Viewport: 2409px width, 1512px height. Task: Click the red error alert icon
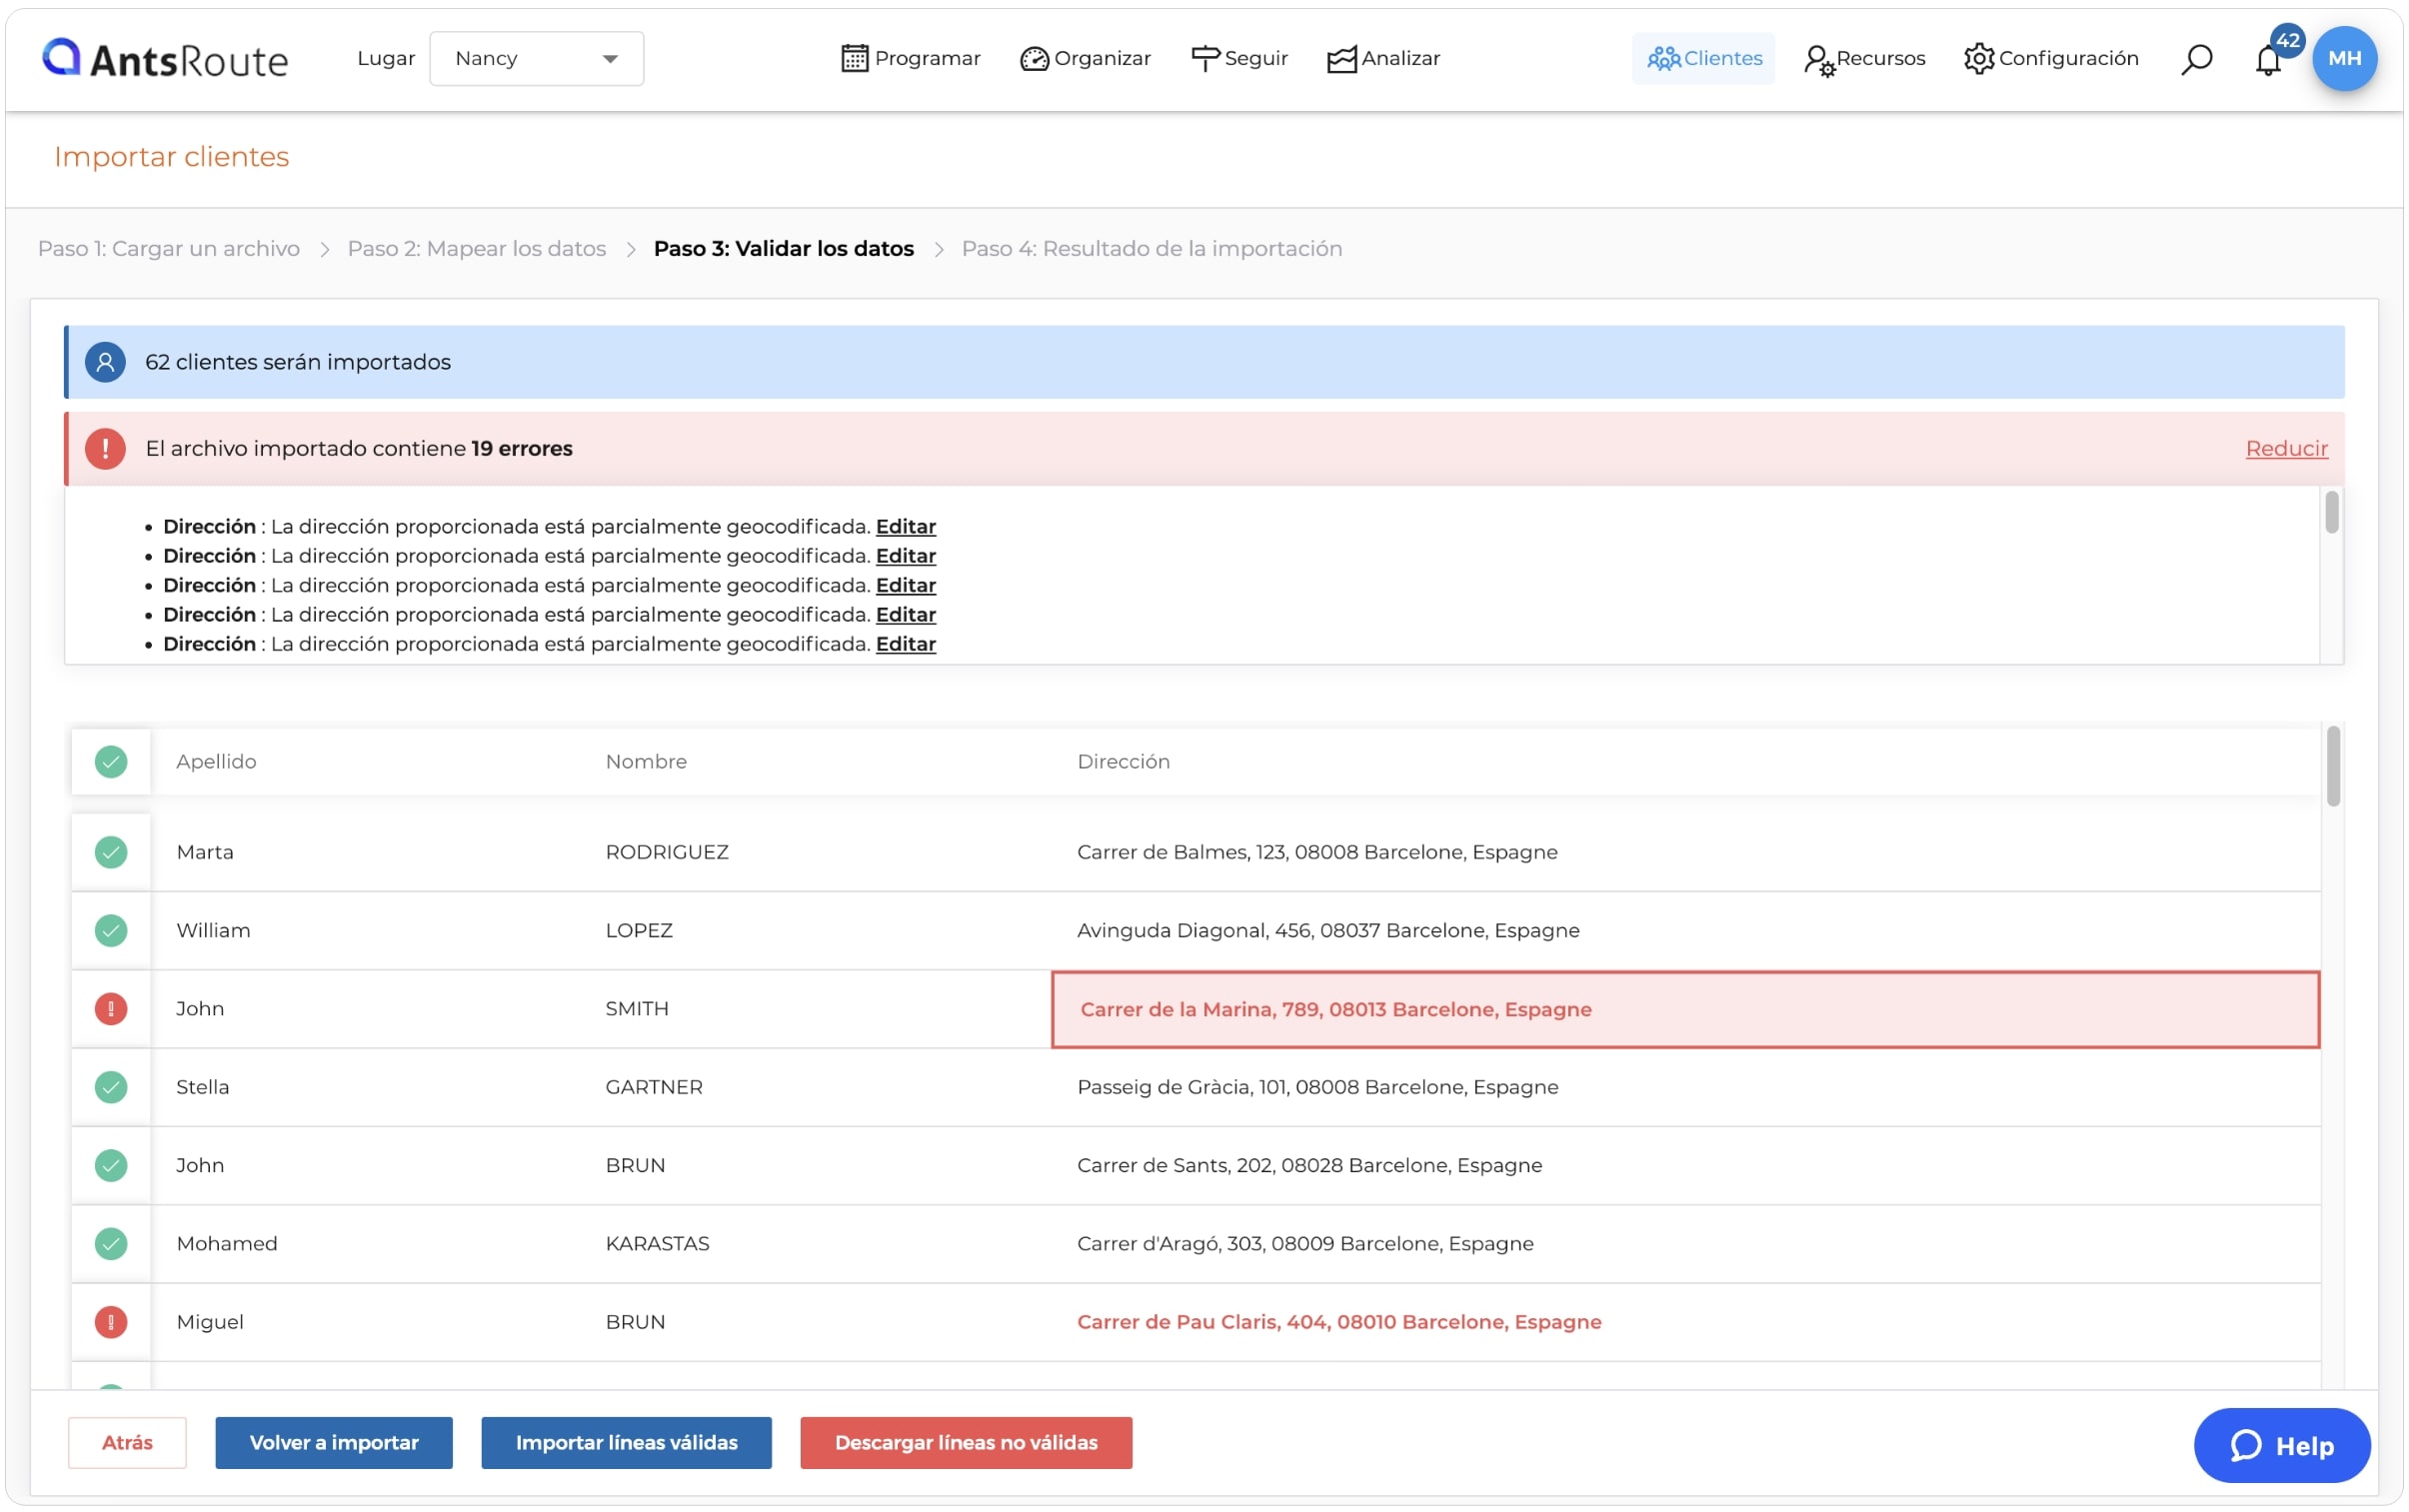click(x=105, y=448)
